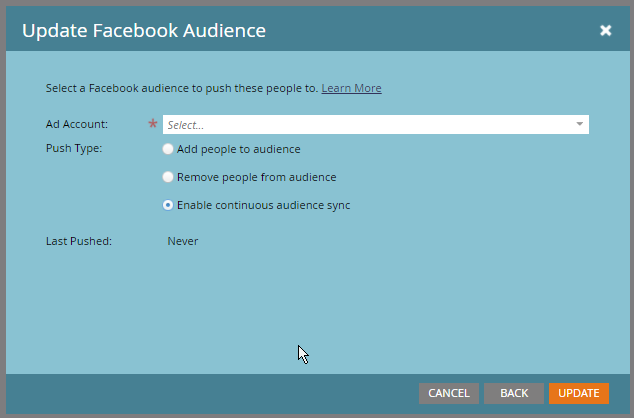
Task: Open the Learn More link
Action: point(351,88)
